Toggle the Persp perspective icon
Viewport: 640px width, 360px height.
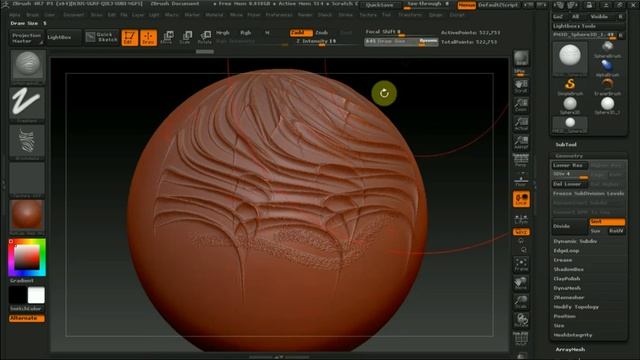[x=521, y=161]
